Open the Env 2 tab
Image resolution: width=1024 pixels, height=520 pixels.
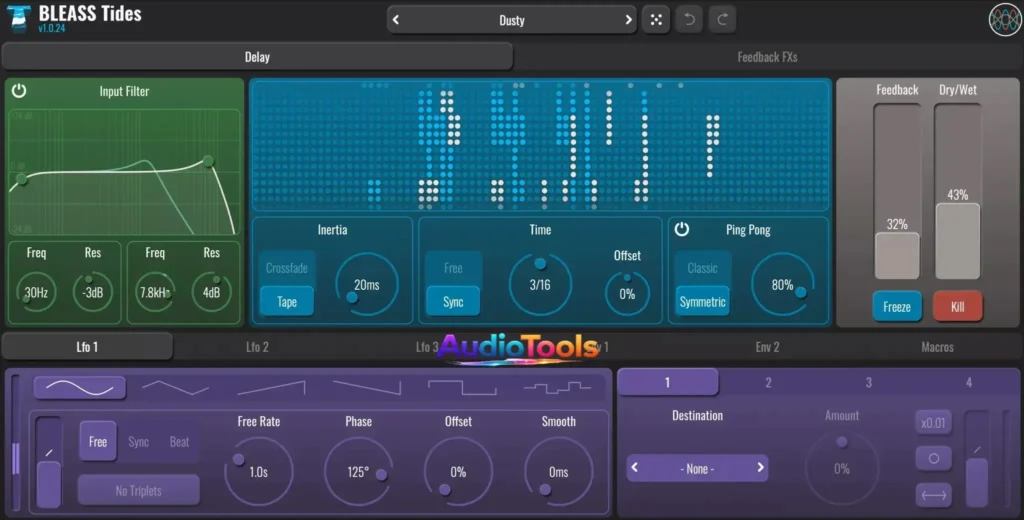click(x=767, y=347)
